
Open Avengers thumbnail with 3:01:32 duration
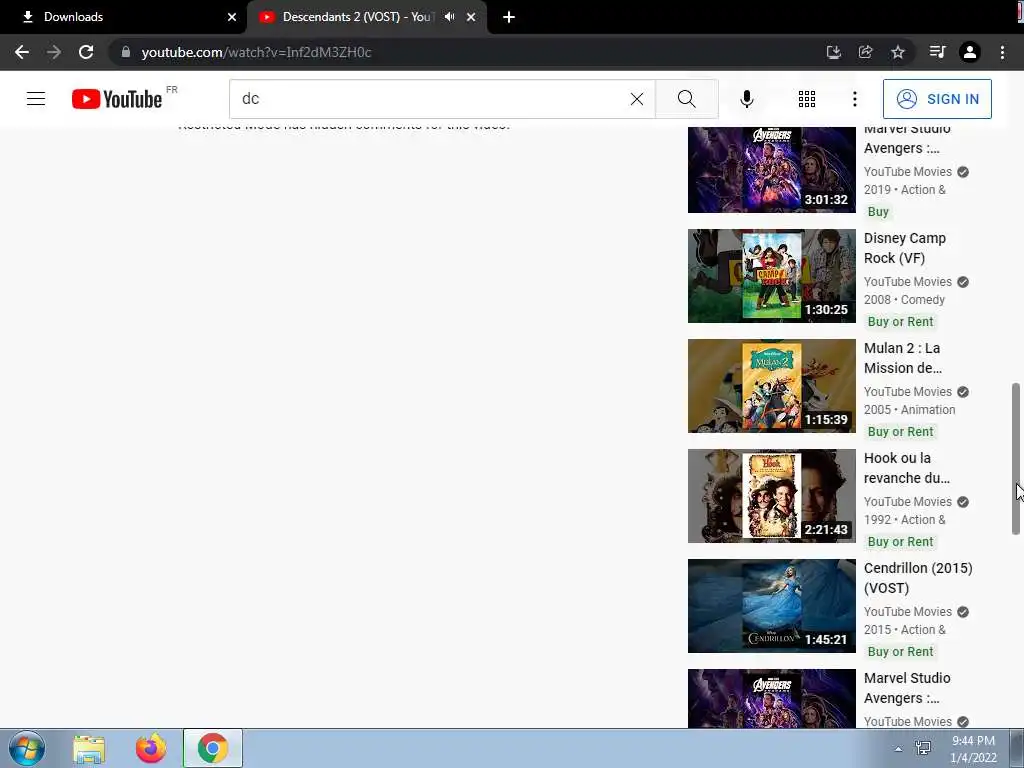tap(771, 170)
